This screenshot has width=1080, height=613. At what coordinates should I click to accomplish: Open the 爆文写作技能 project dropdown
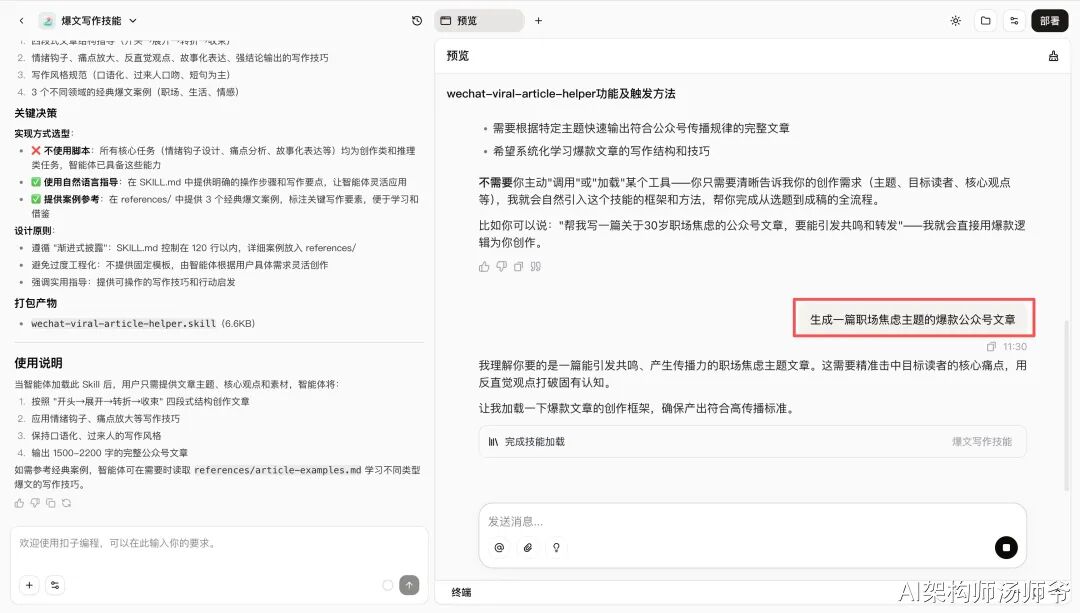tap(88, 20)
